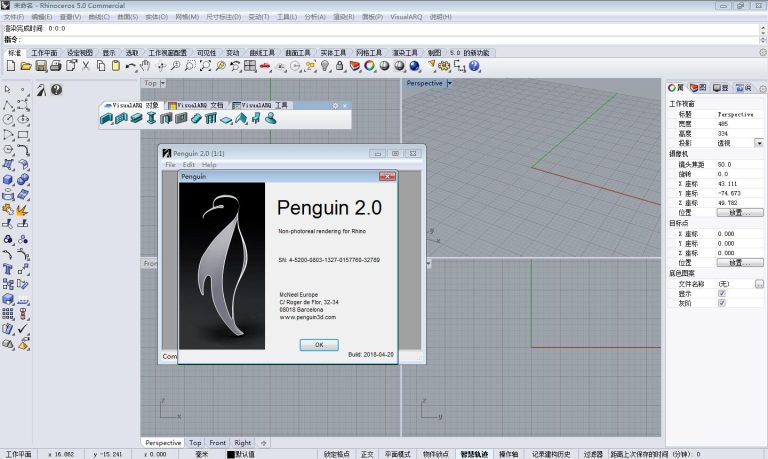Screen dimensions: 768x459
Task: Open a file with the folder icon
Action: (x=26, y=66)
